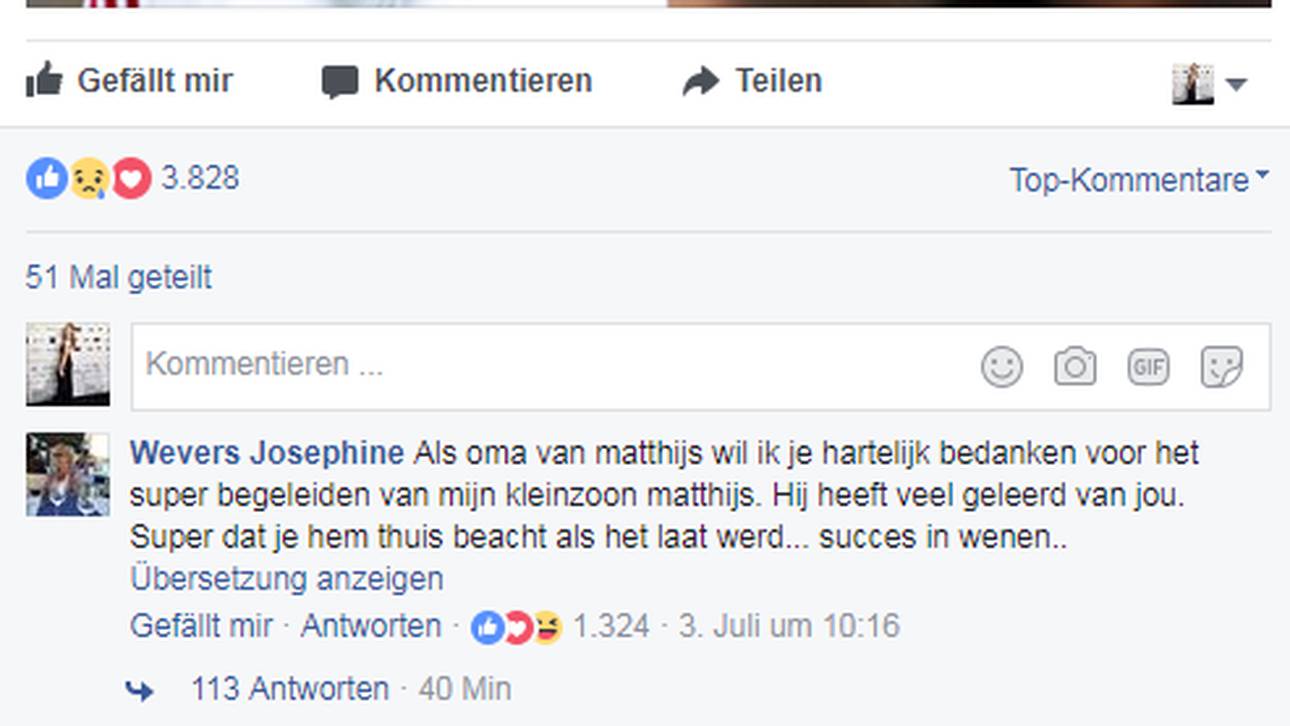The image size is (1290, 726).
Task: Click the Kommentieren speech bubble icon
Action: click(x=340, y=82)
